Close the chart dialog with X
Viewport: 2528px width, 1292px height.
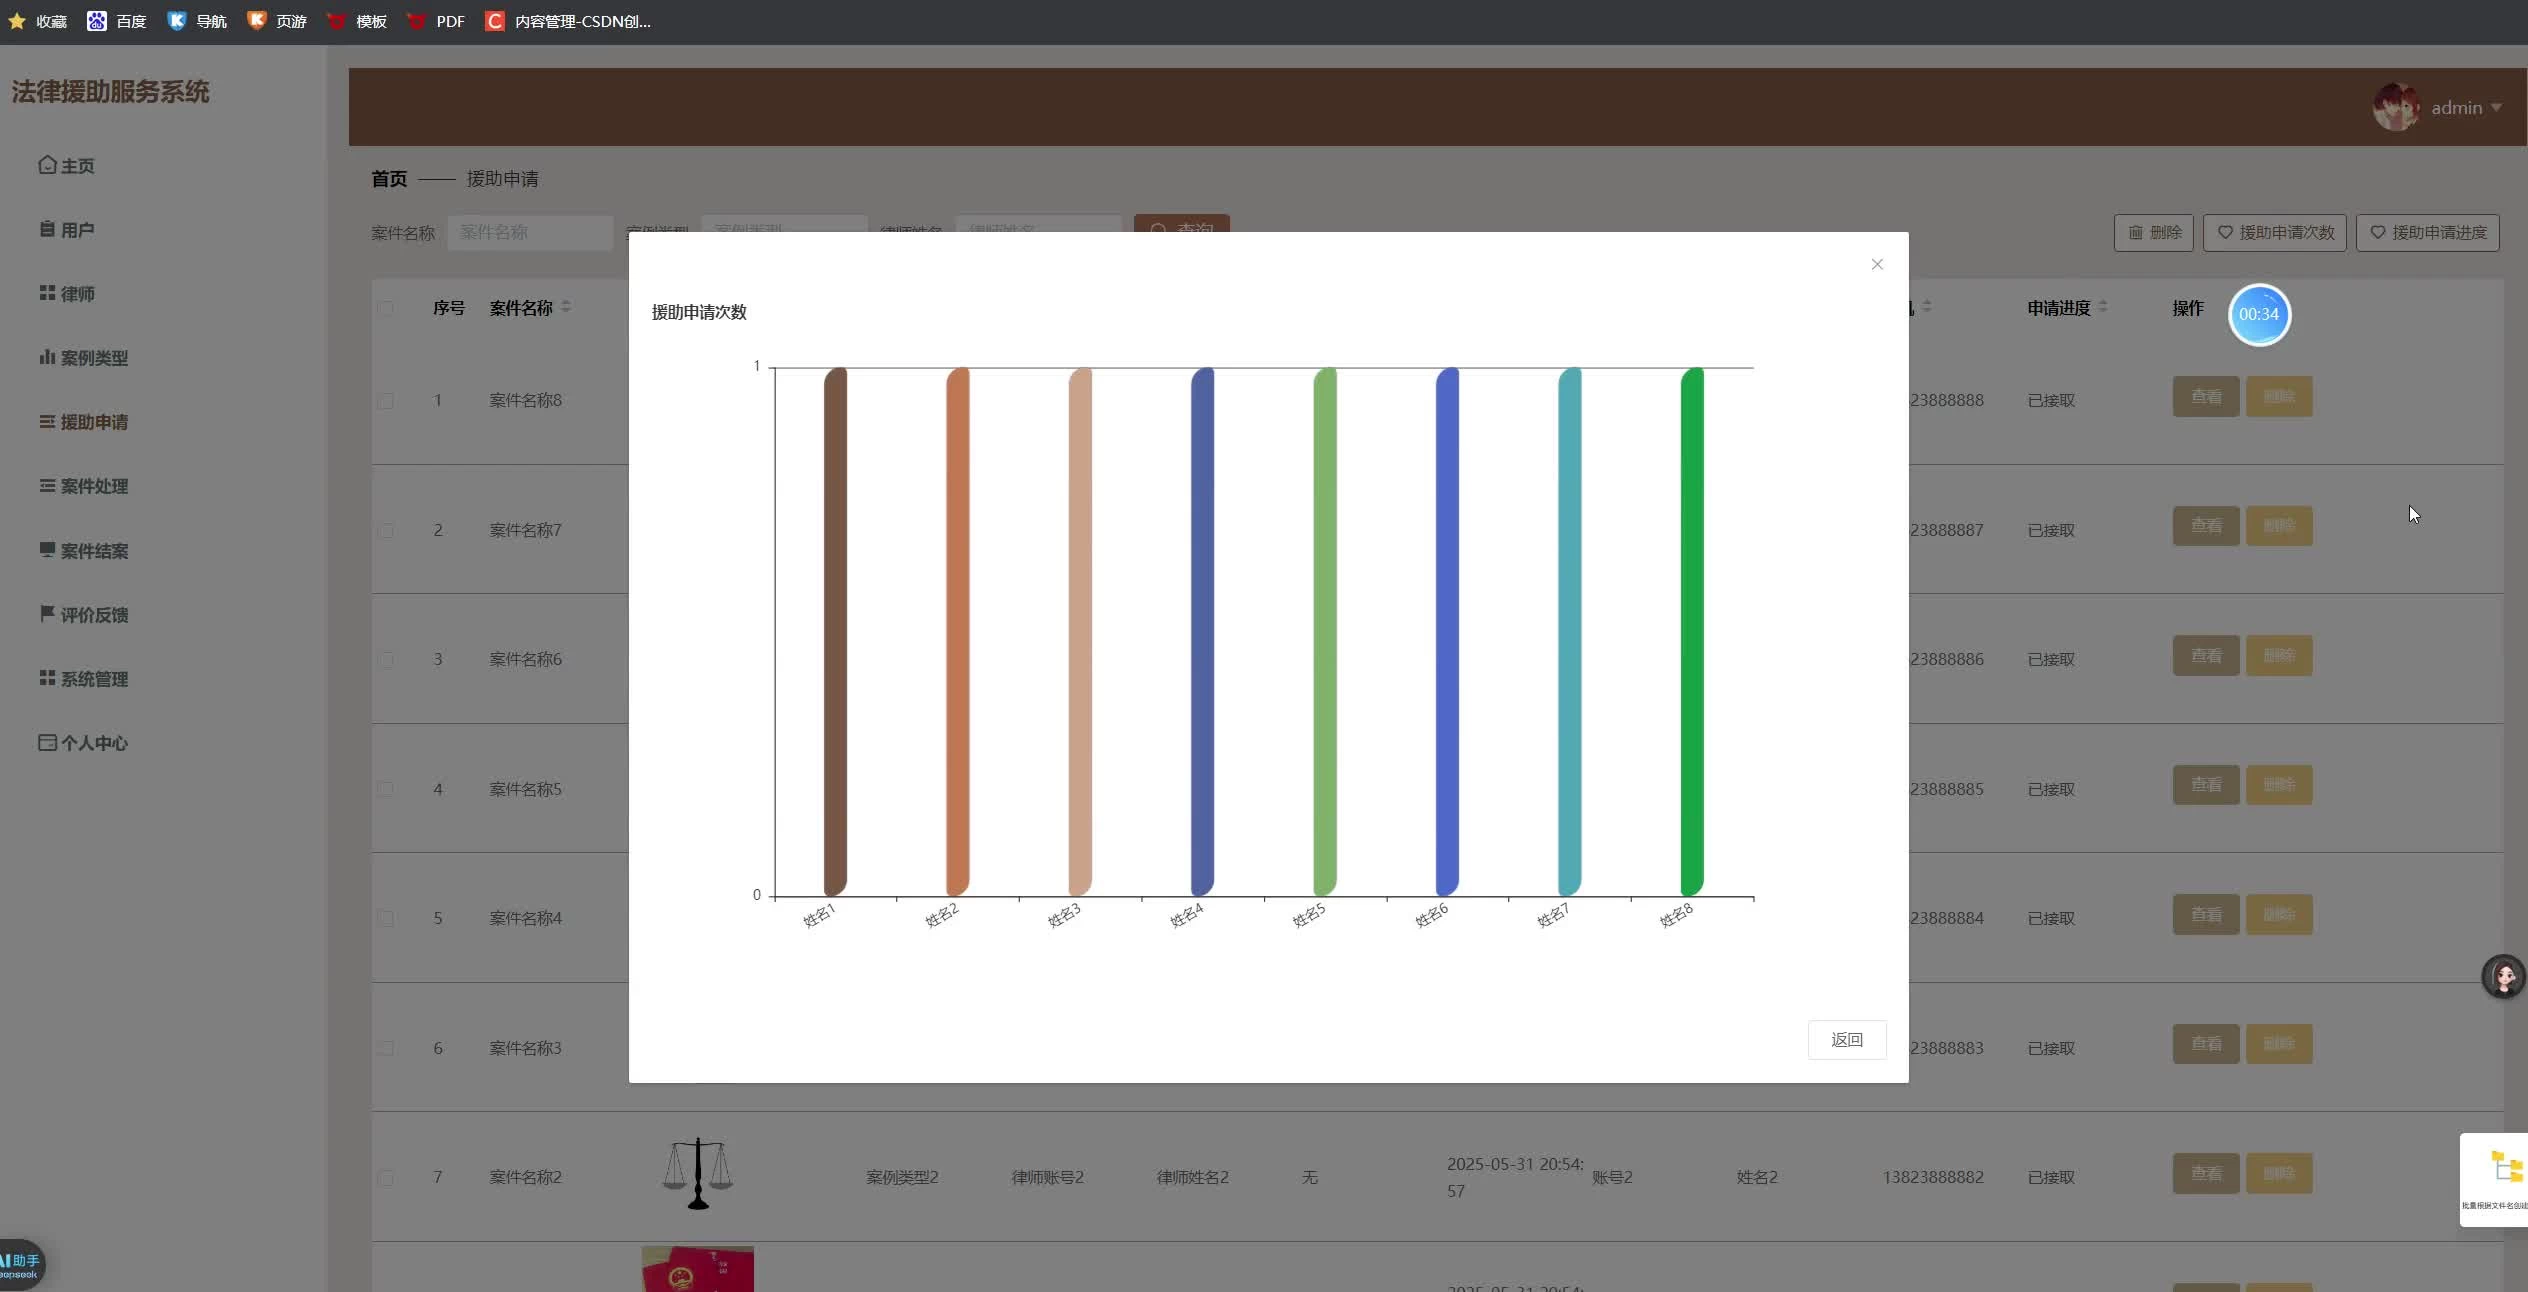coord(1876,264)
